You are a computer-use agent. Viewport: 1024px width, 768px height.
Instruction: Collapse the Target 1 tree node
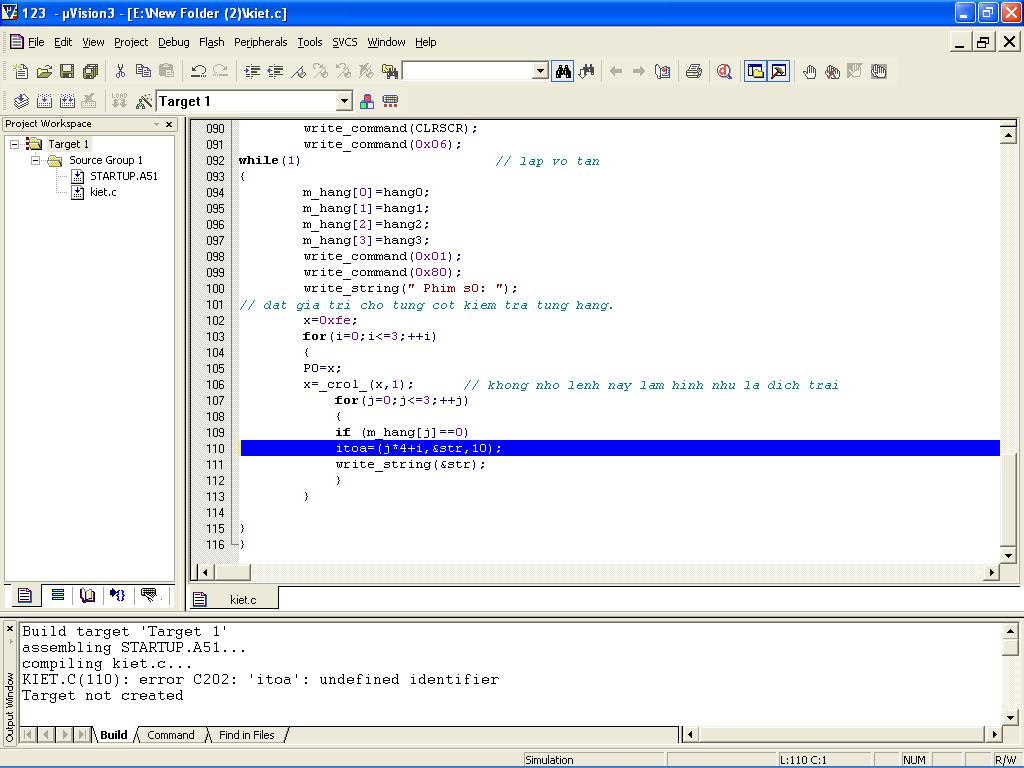(15, 144)
